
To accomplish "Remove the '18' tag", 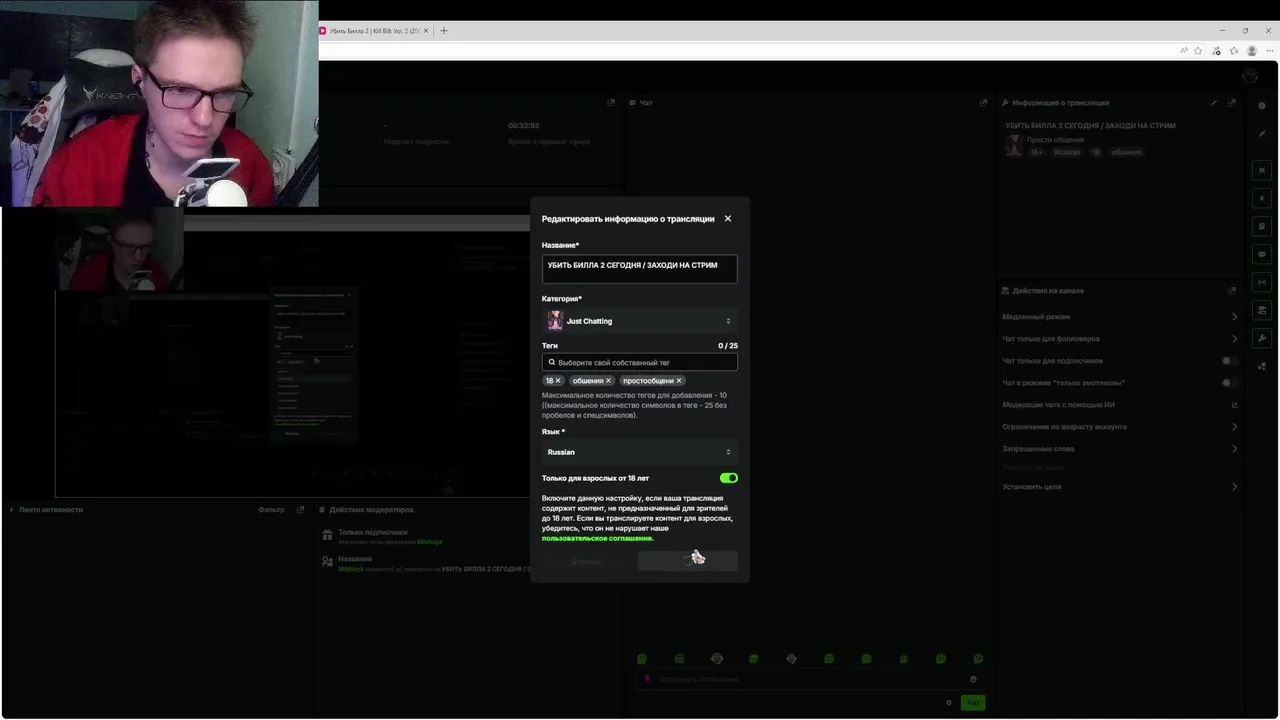I will coord(558,381).
